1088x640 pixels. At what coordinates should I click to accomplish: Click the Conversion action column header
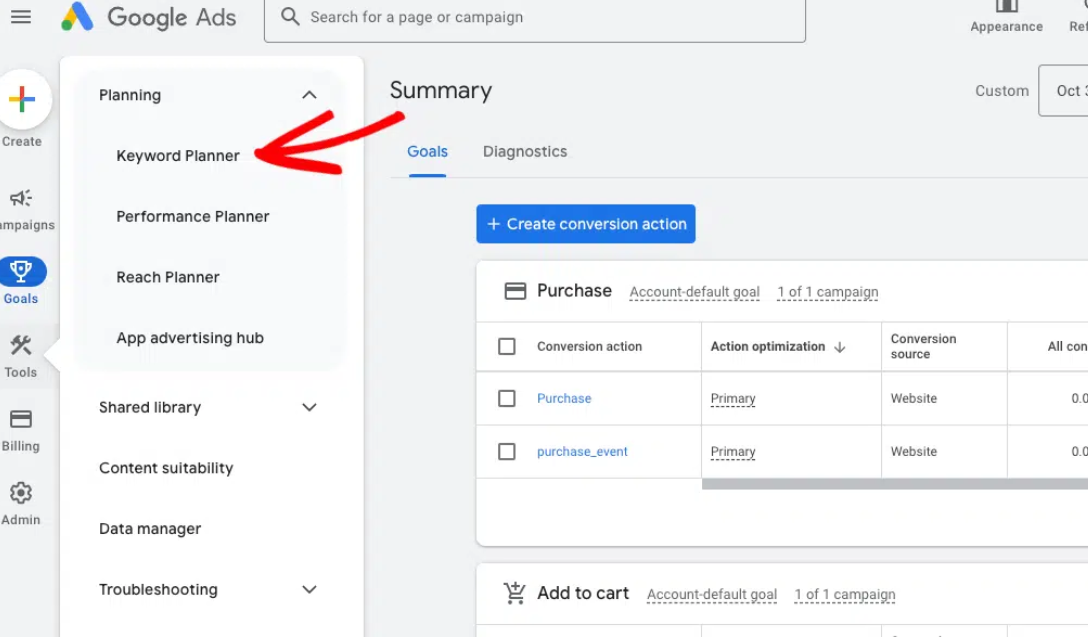[x=589, y=346]
